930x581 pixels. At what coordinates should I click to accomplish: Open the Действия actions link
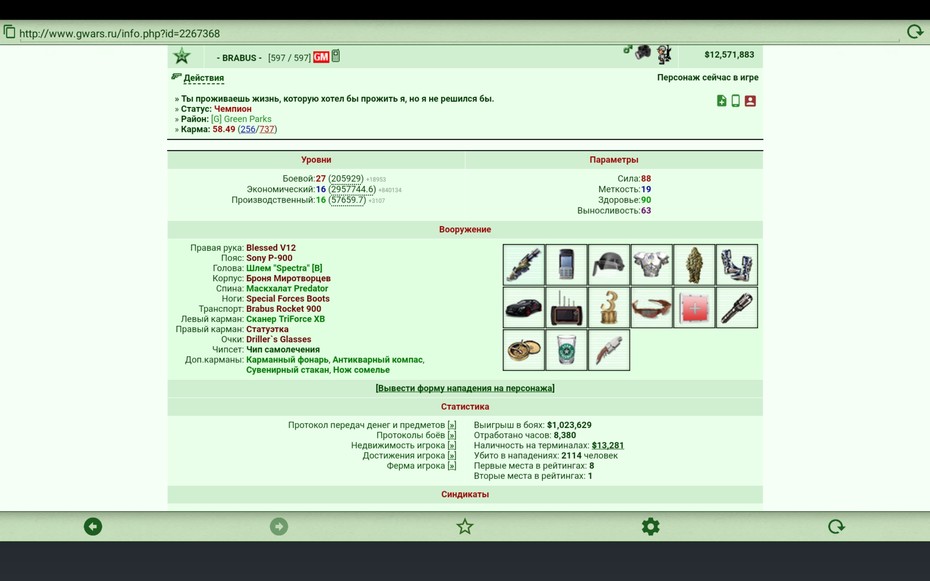click(203, 78)
